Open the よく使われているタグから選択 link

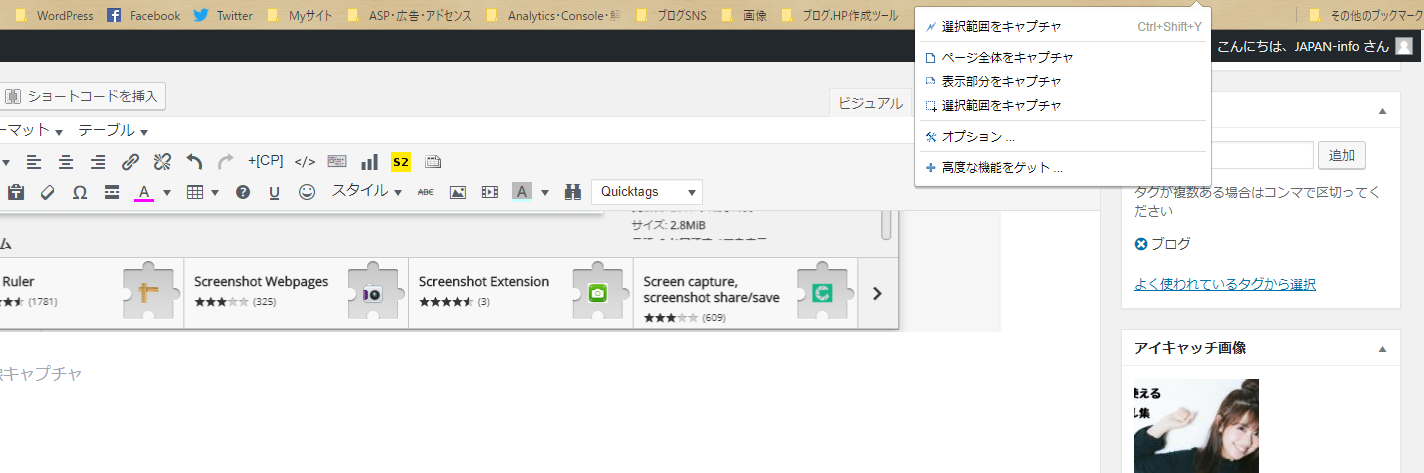coord(1225,285)
